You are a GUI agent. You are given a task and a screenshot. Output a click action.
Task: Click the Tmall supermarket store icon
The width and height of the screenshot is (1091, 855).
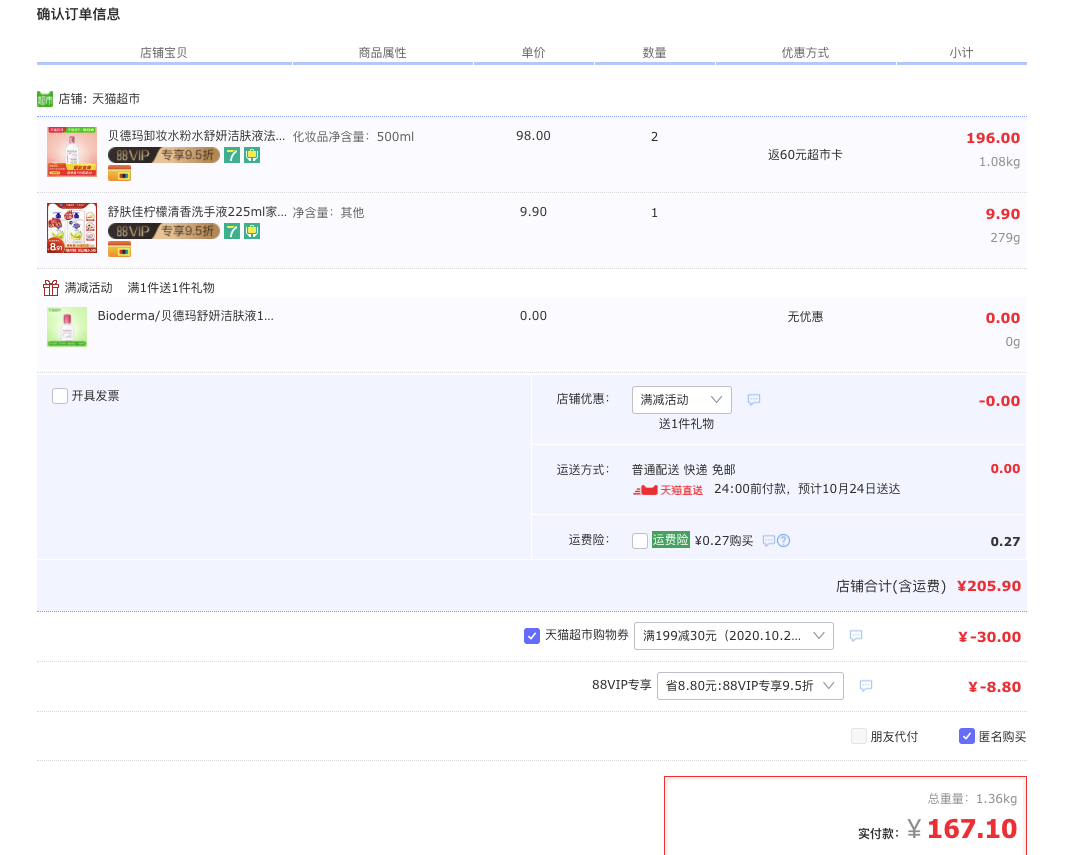pyautogui.click(x=45, y=99)
